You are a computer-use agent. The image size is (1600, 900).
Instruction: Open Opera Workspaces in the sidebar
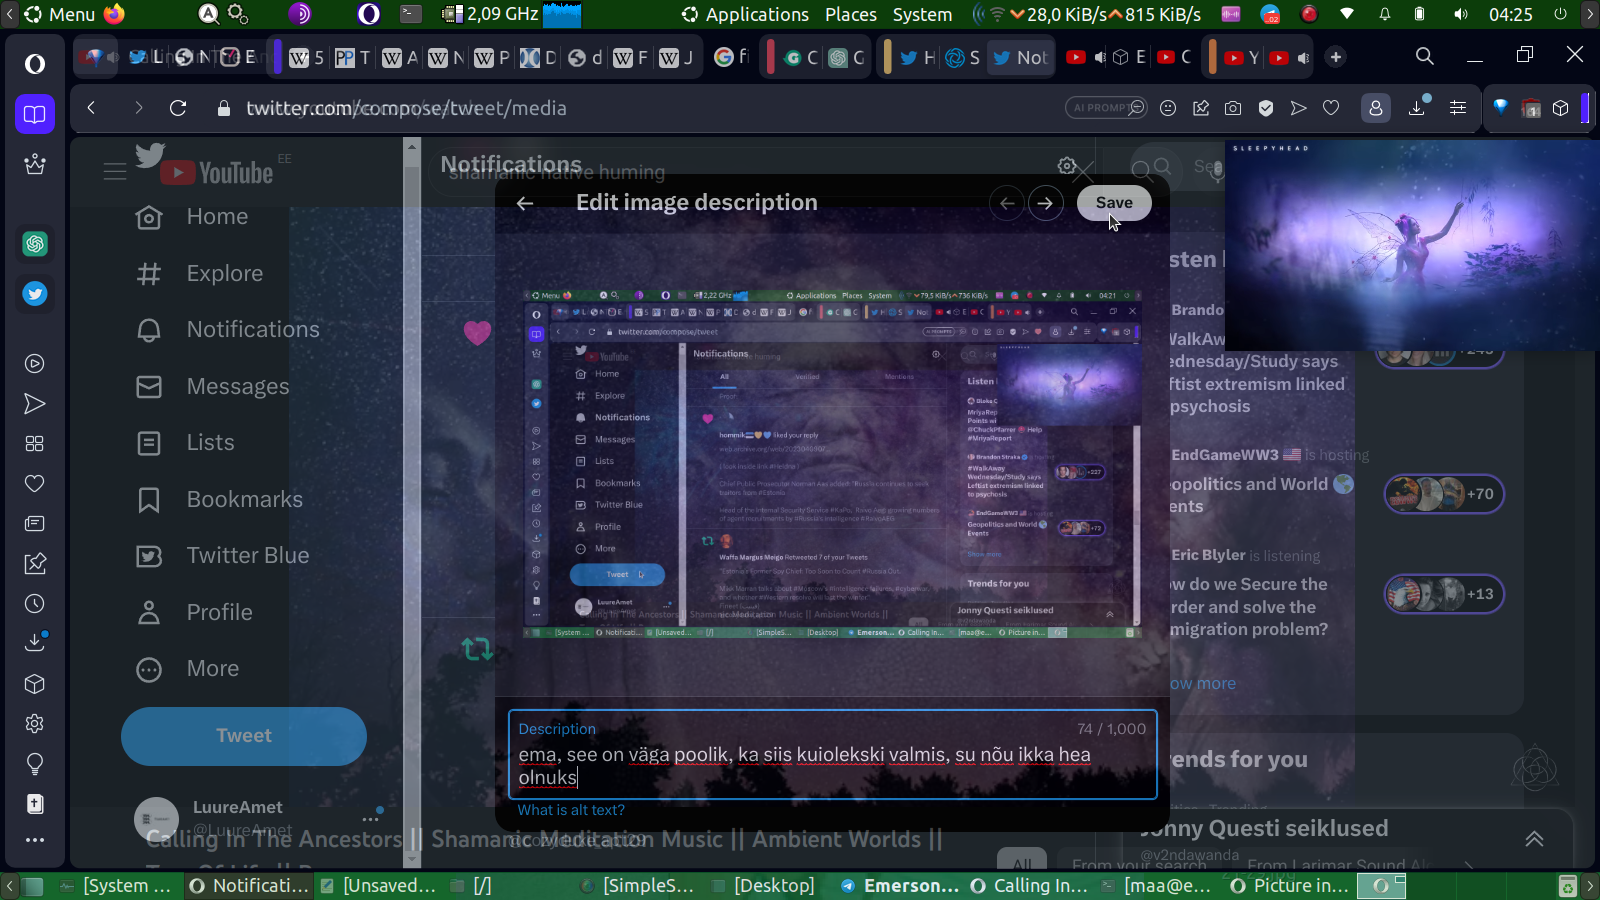(35, 114)
